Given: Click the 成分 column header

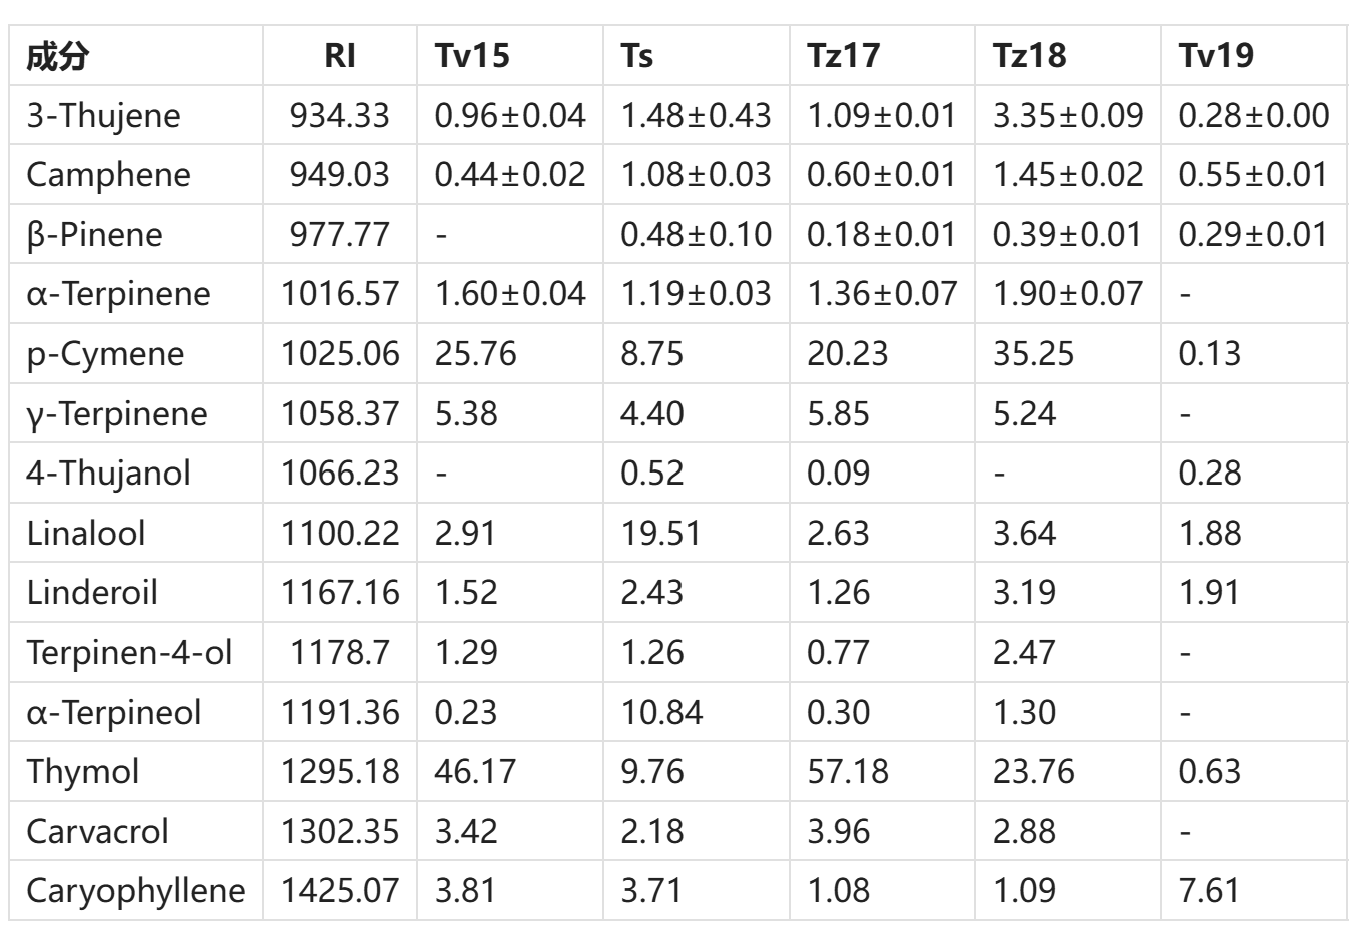Looking at the screenshot, I should tap(57, 55).
